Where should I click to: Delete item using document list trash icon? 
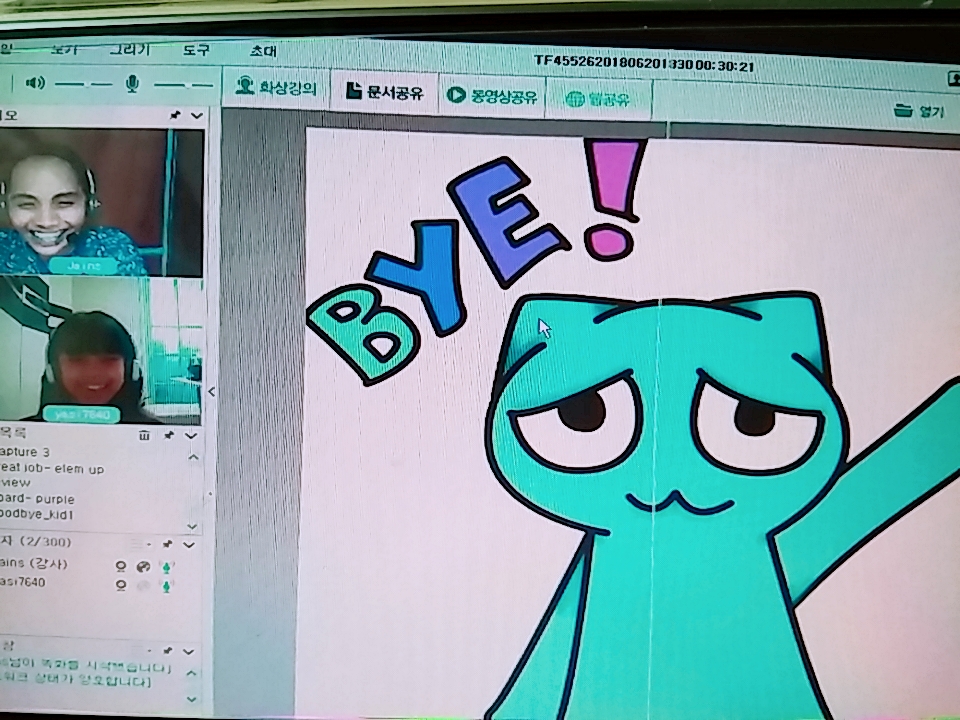144,435
